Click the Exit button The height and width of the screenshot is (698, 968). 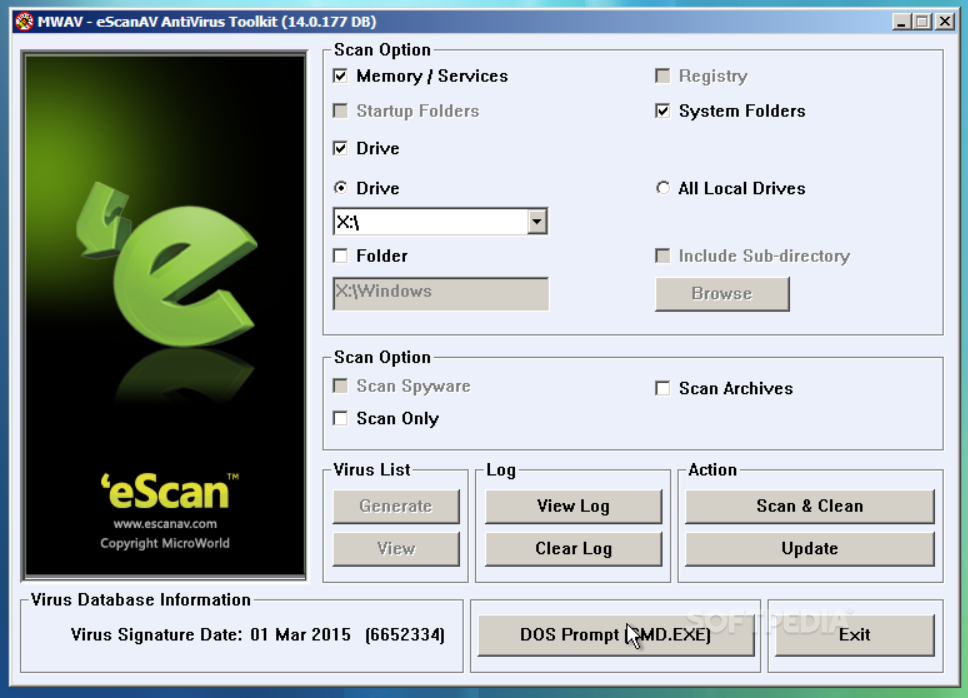click(x=854, y=635)
